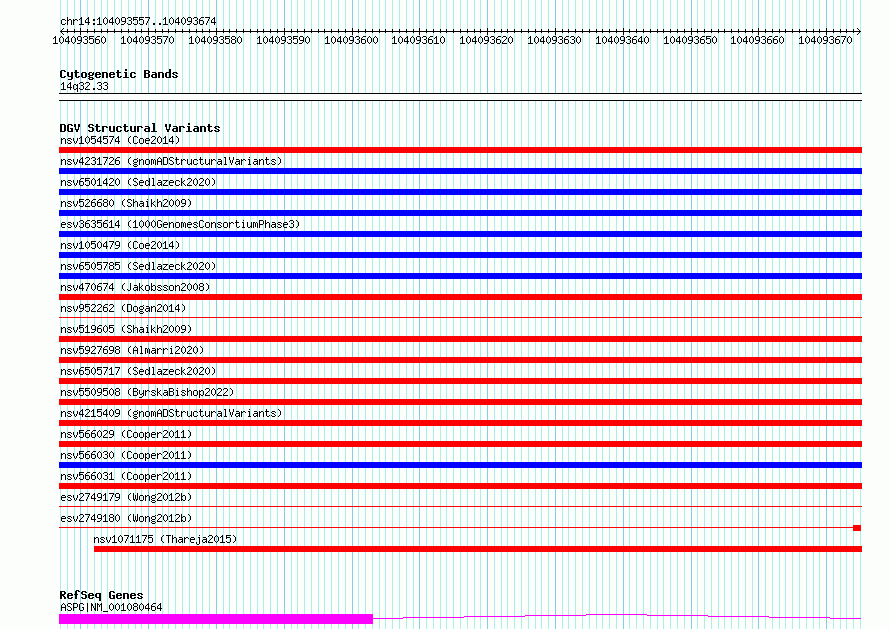This screenshot has width=890, height=629.
Task: Open the nsv6501420 (Sedlazeck2020) variant label
Action: [x=138, y=182]
